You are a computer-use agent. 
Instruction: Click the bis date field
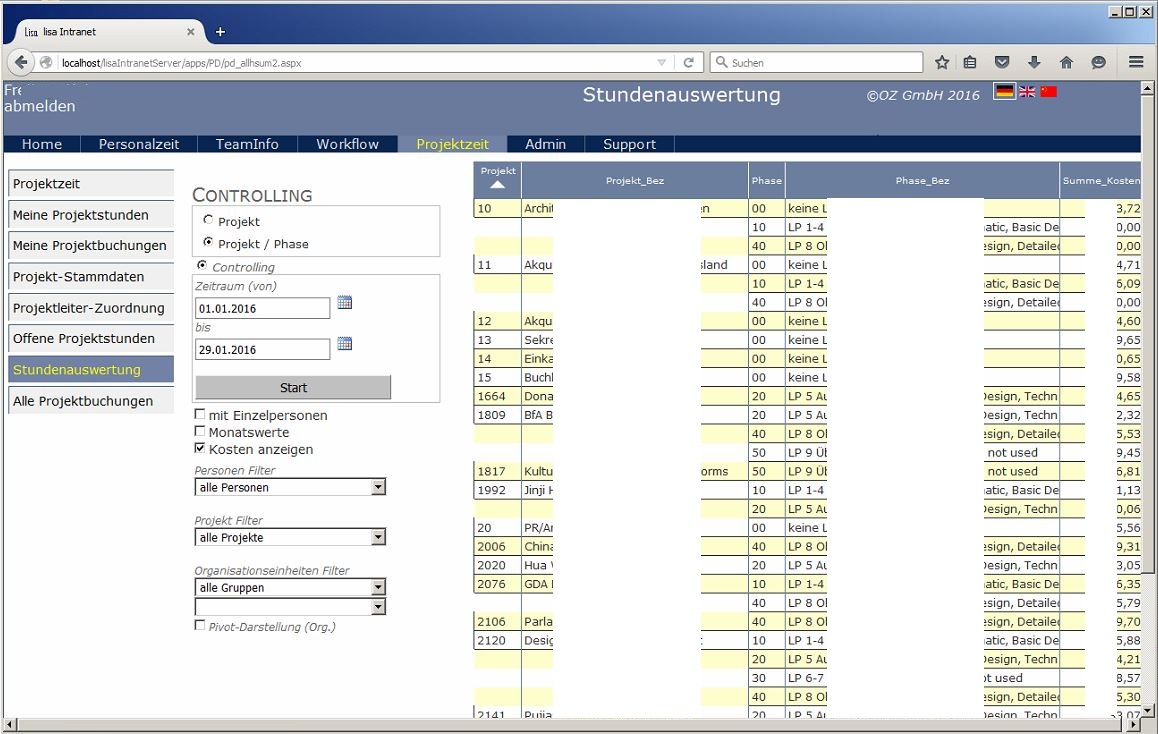coord(262,350)
